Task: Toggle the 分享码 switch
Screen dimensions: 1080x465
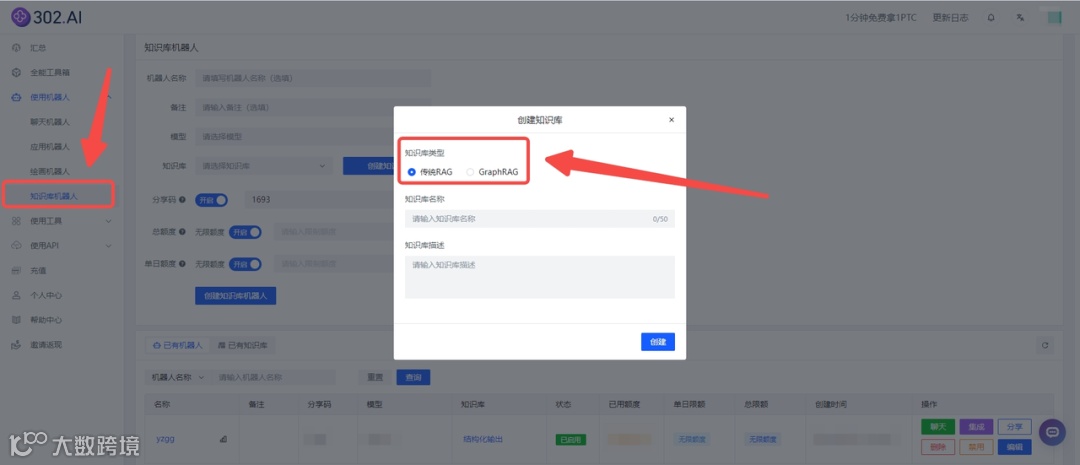Action: pos(211,200)
